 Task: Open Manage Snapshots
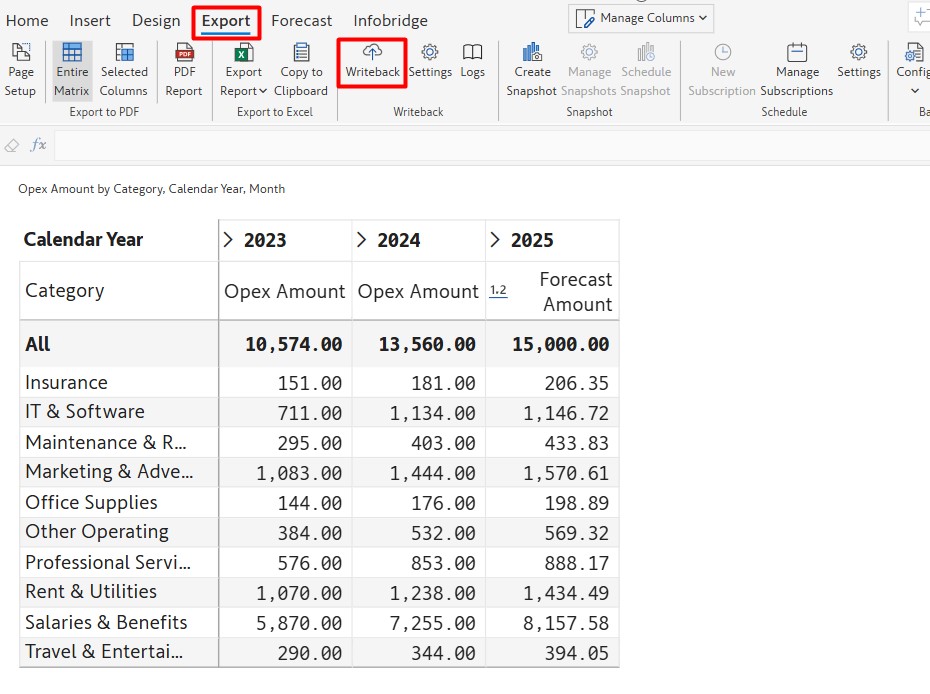click(589, 70)
